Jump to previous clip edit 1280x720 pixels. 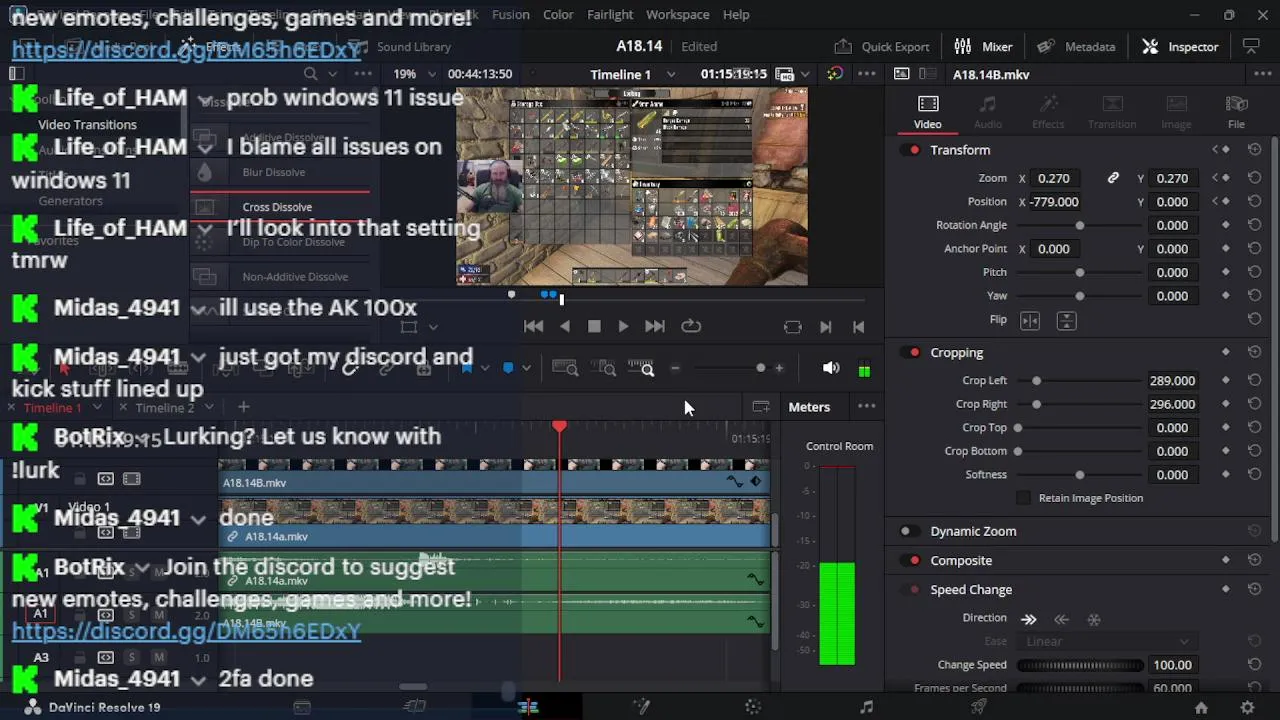858,327
